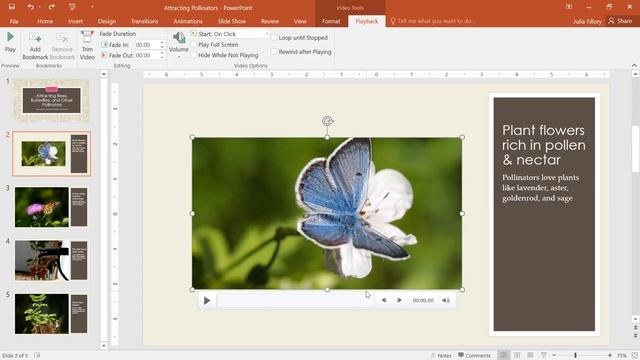Customize Quick Access Toolbar arrow
The height and width of the screenshot is (360, 640).
coord(92,7)
